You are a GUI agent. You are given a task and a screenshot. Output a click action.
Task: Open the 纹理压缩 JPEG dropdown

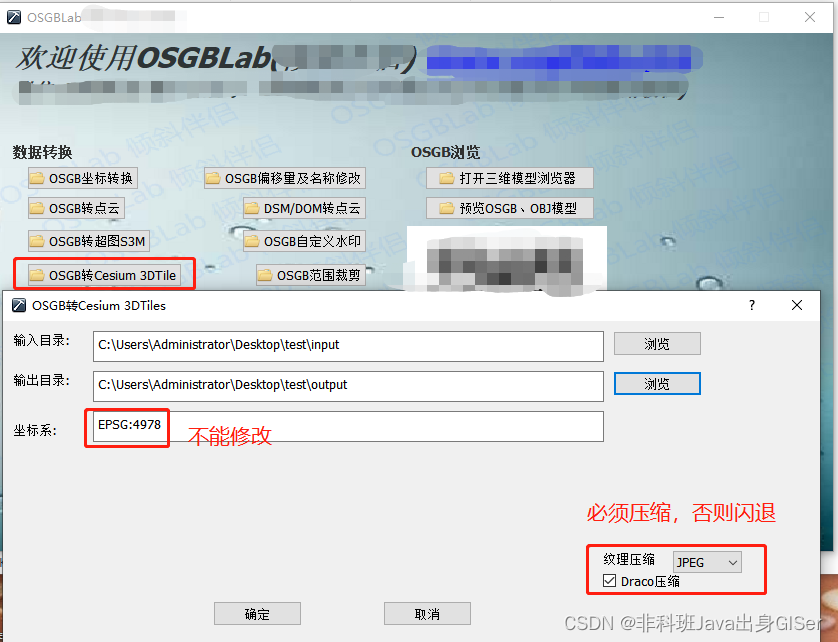pyautogui.click(x=707, y=562)
